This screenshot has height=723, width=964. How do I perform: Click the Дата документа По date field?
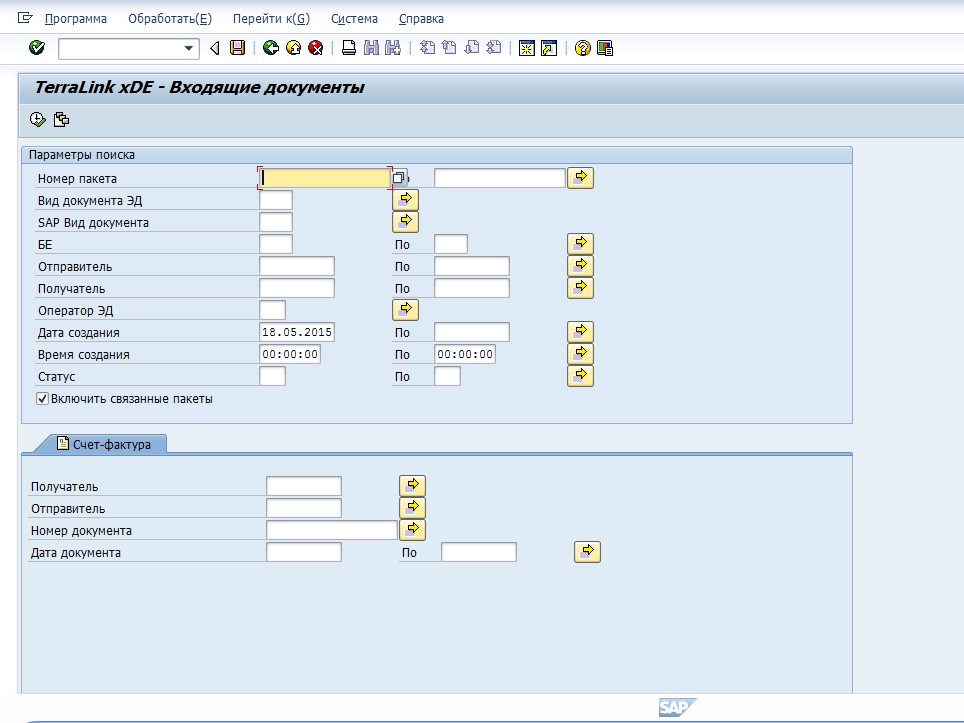(x=479, y=552)
